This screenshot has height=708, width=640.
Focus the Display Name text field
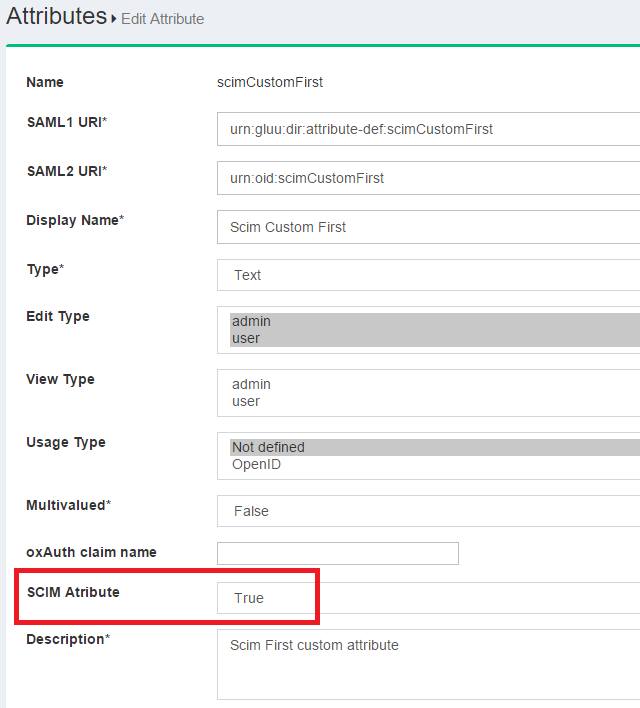(428, 227)
